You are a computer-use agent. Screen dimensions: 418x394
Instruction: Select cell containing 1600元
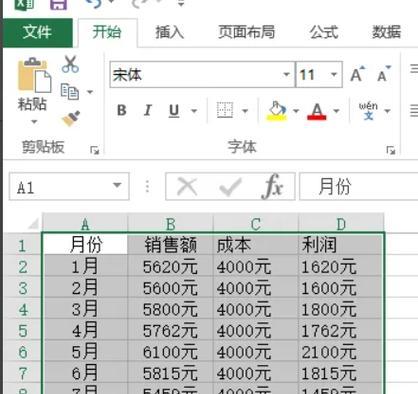pyautogui.click(x=341, y=288)
